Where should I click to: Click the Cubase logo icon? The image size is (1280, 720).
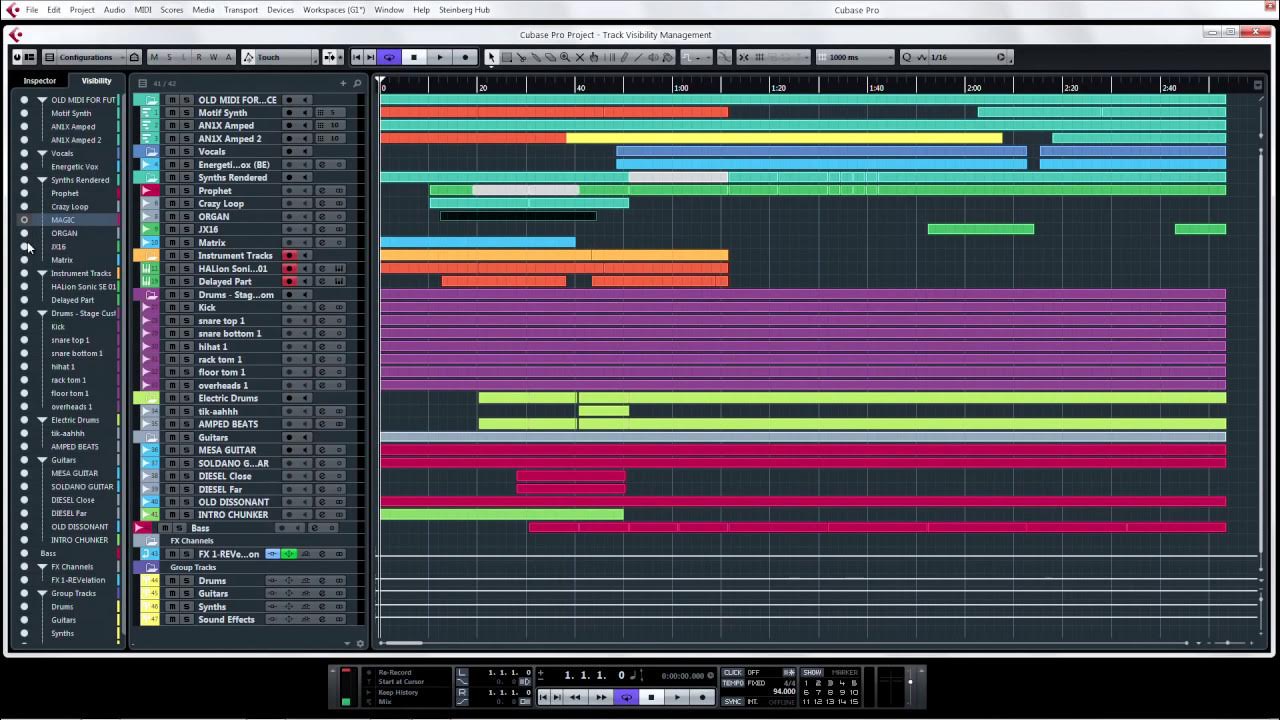15,35
